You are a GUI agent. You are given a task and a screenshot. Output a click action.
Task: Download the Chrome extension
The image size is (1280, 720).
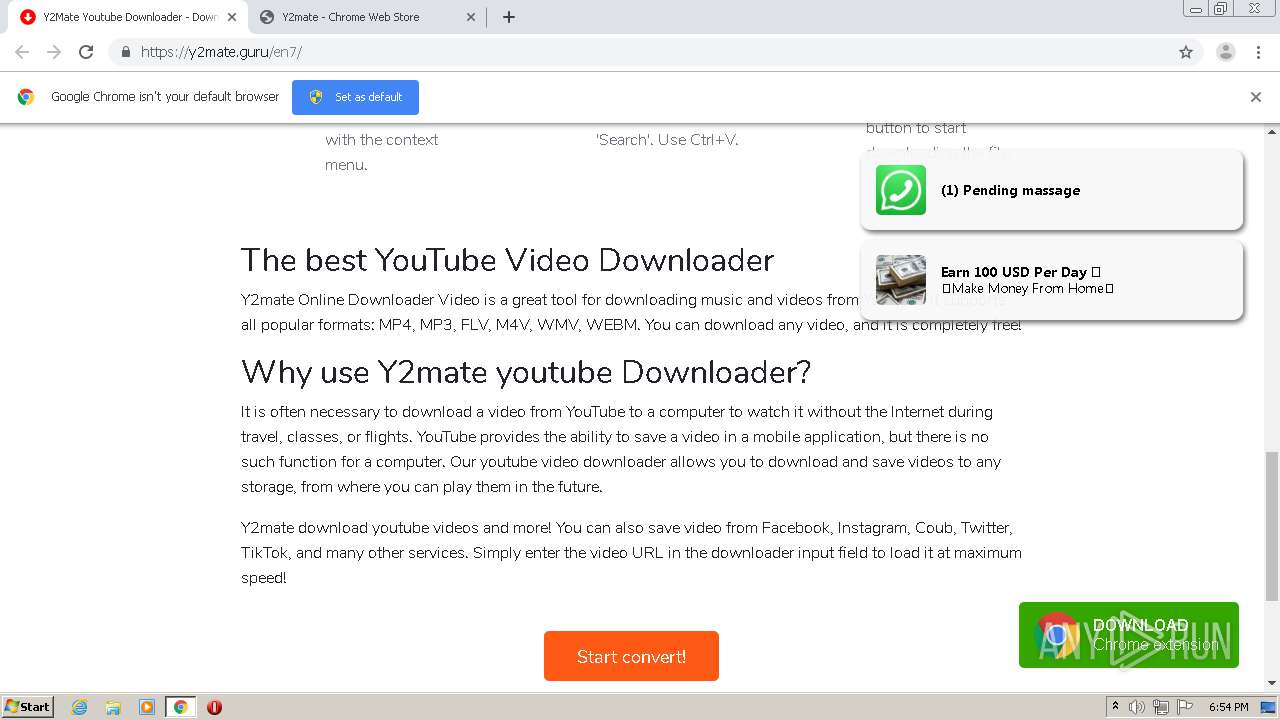[x=1129, y=635]
